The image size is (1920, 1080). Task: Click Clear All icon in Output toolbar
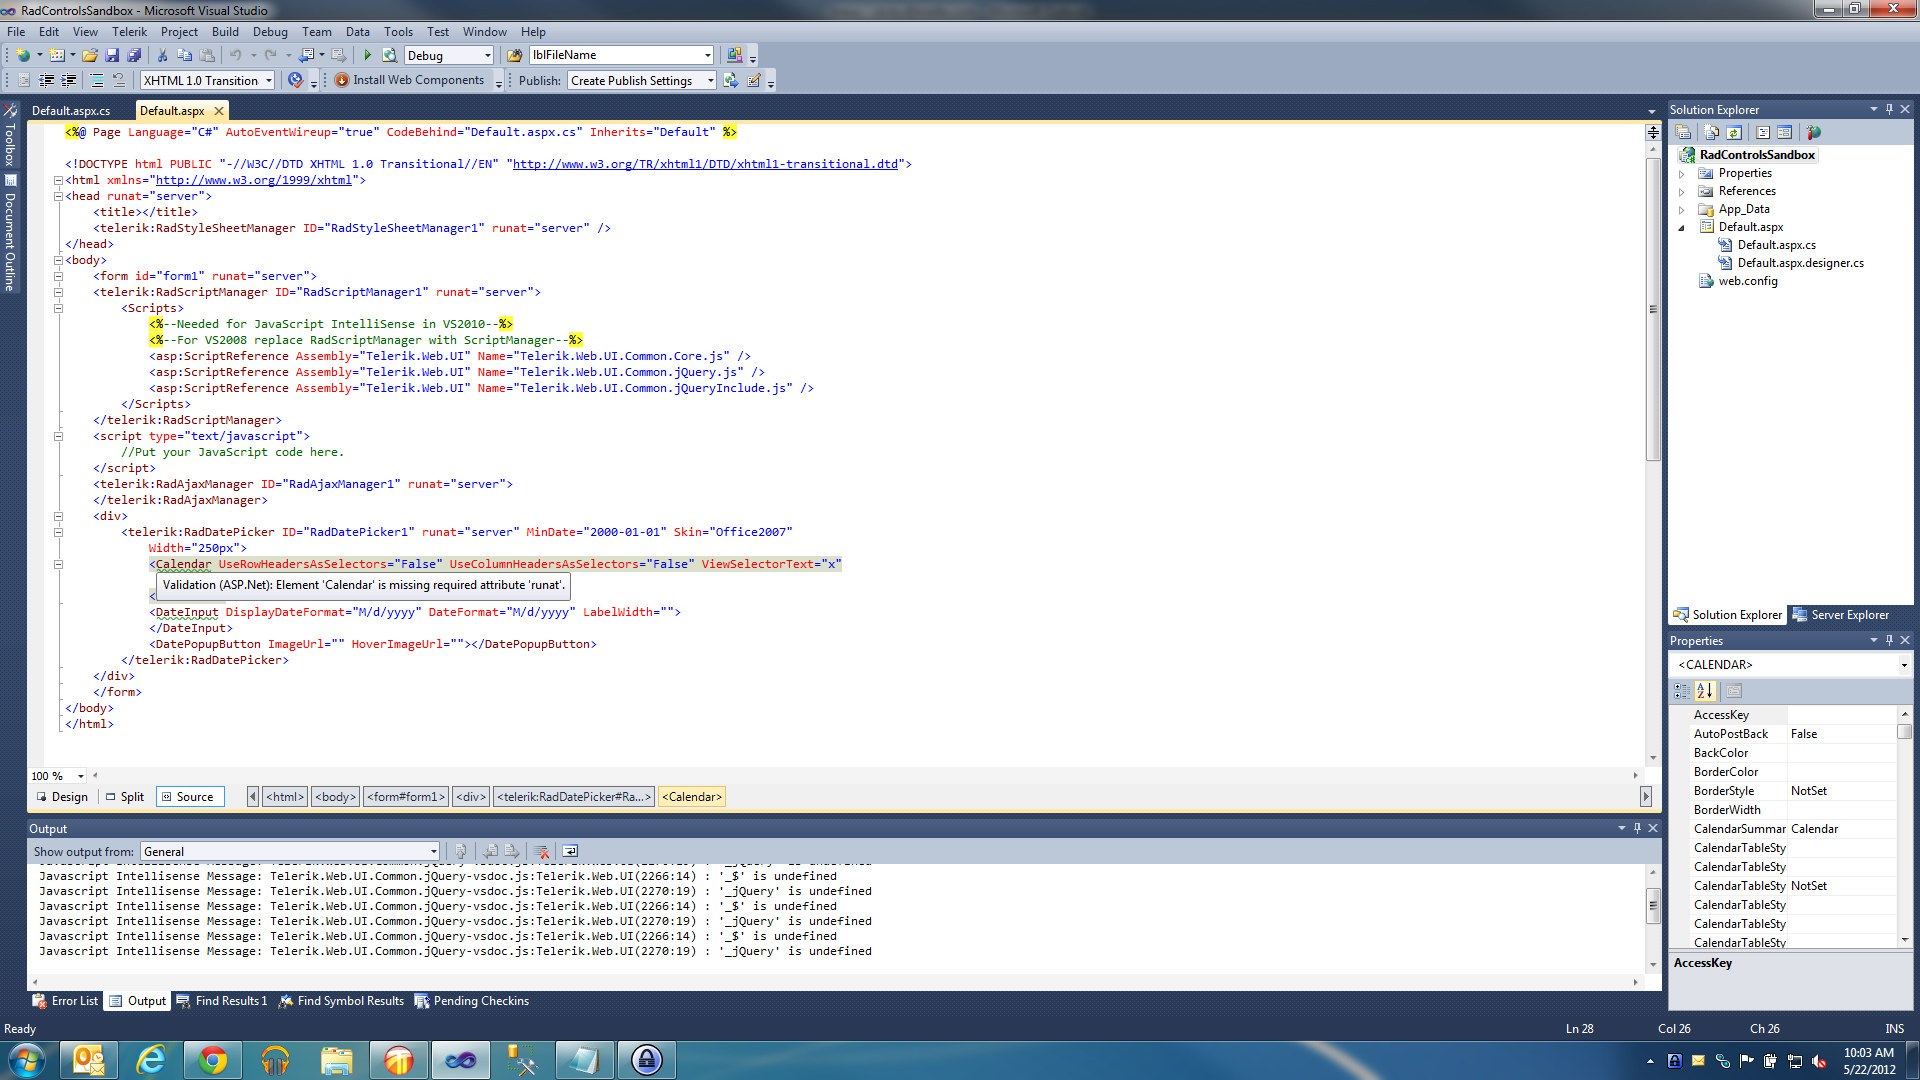pos(541,851)
